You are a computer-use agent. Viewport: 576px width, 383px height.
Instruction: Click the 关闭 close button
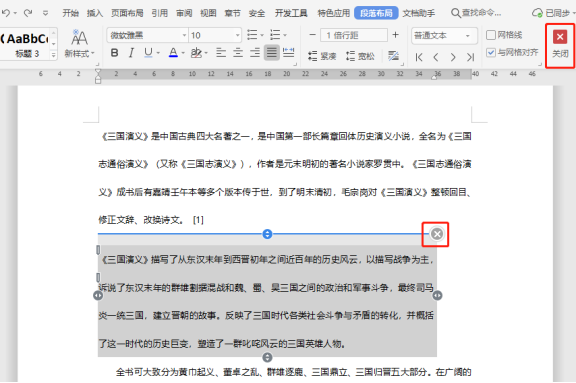pyautogui.click(x=560, y=45)
